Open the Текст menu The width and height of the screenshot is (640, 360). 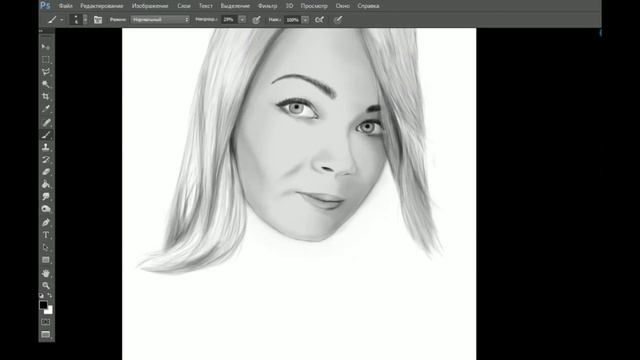[206, 6]
